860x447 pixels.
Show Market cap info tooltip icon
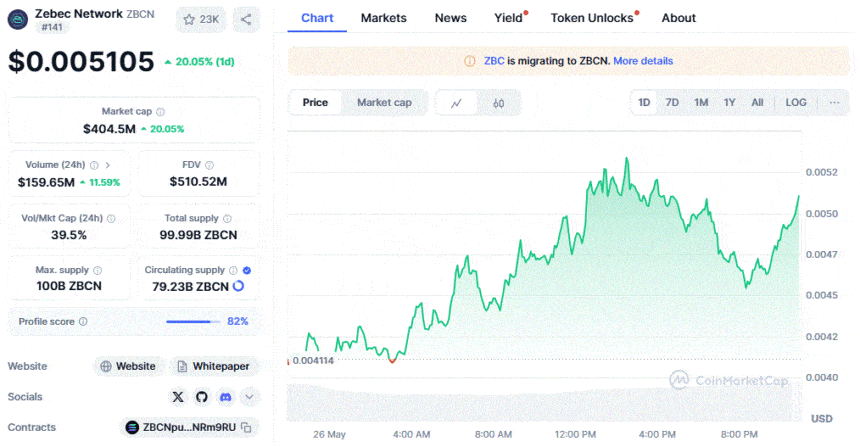click(160, 112)
